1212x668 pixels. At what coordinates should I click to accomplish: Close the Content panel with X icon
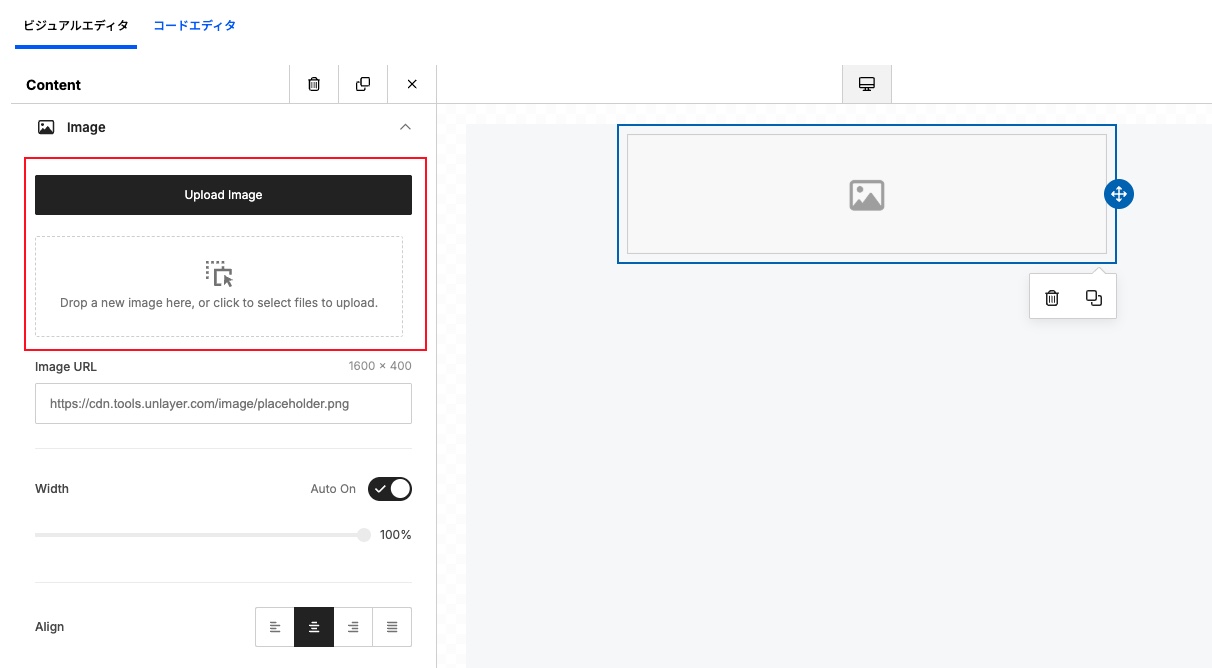(412, 84)
